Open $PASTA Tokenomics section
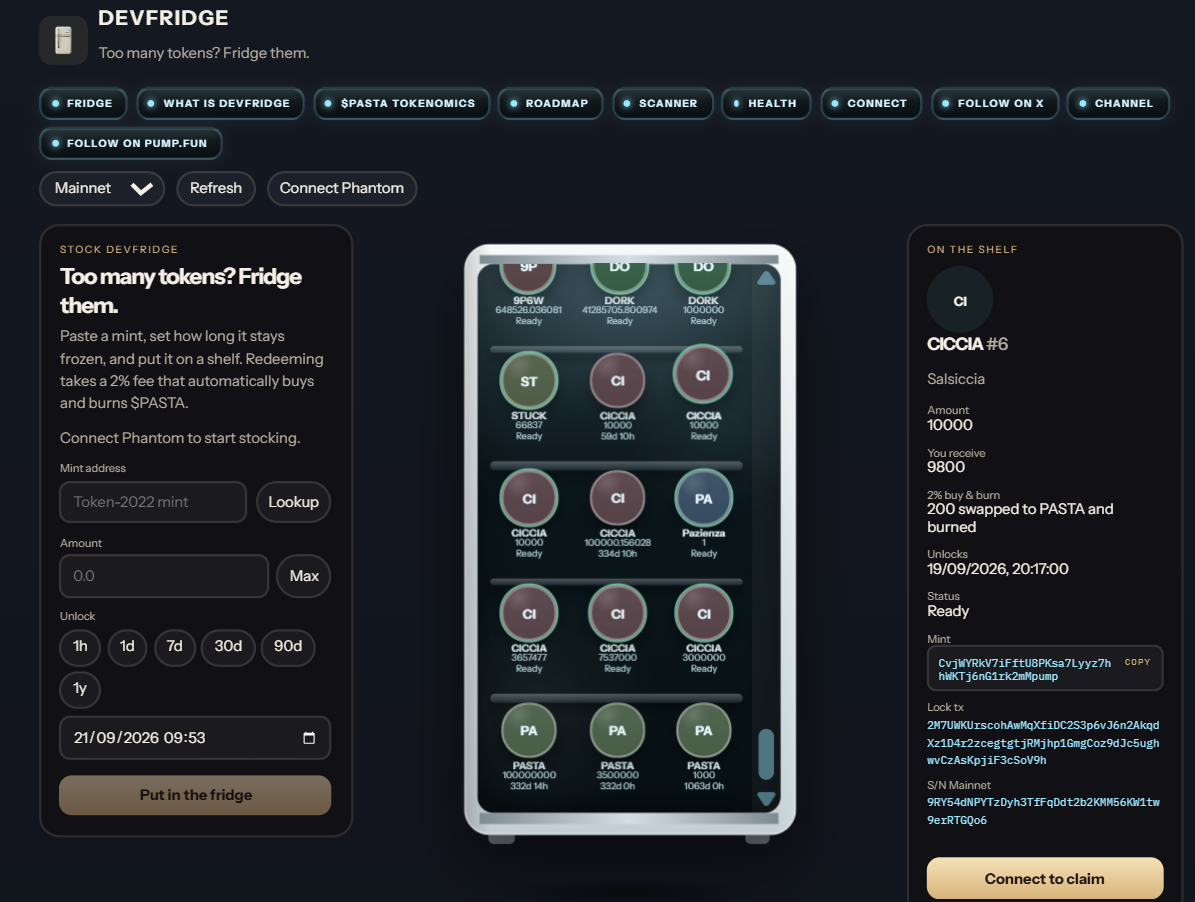This screenshot has height=902, width=1195. tap(401, 104)
